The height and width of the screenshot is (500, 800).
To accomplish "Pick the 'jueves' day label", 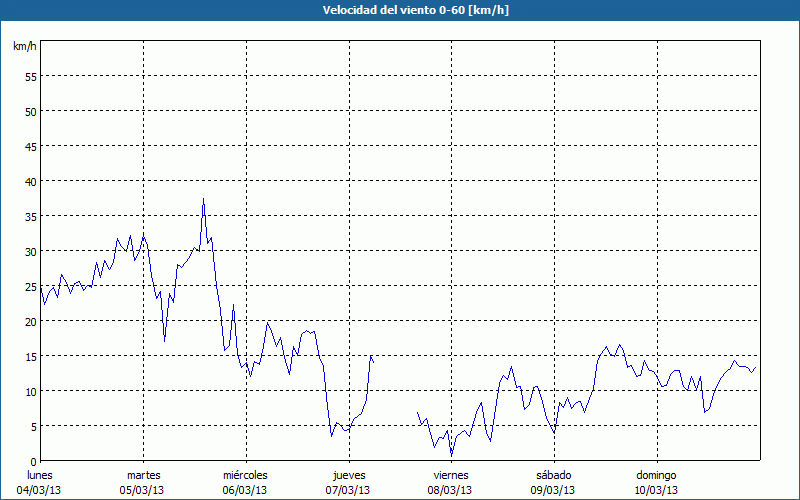I will 348,475.
